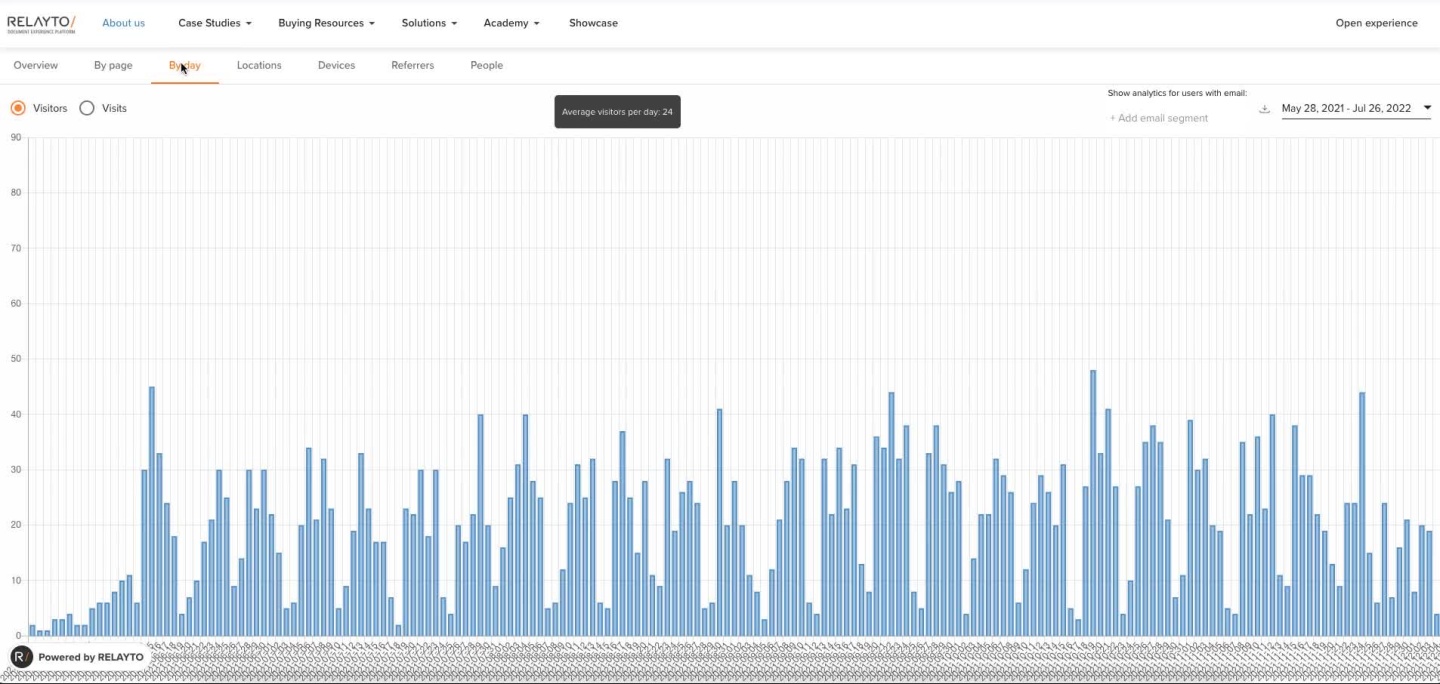This screenshot has height=684, width=1440.
Task: Click the download analytics icon
Action: click(x=1264, y=109)
